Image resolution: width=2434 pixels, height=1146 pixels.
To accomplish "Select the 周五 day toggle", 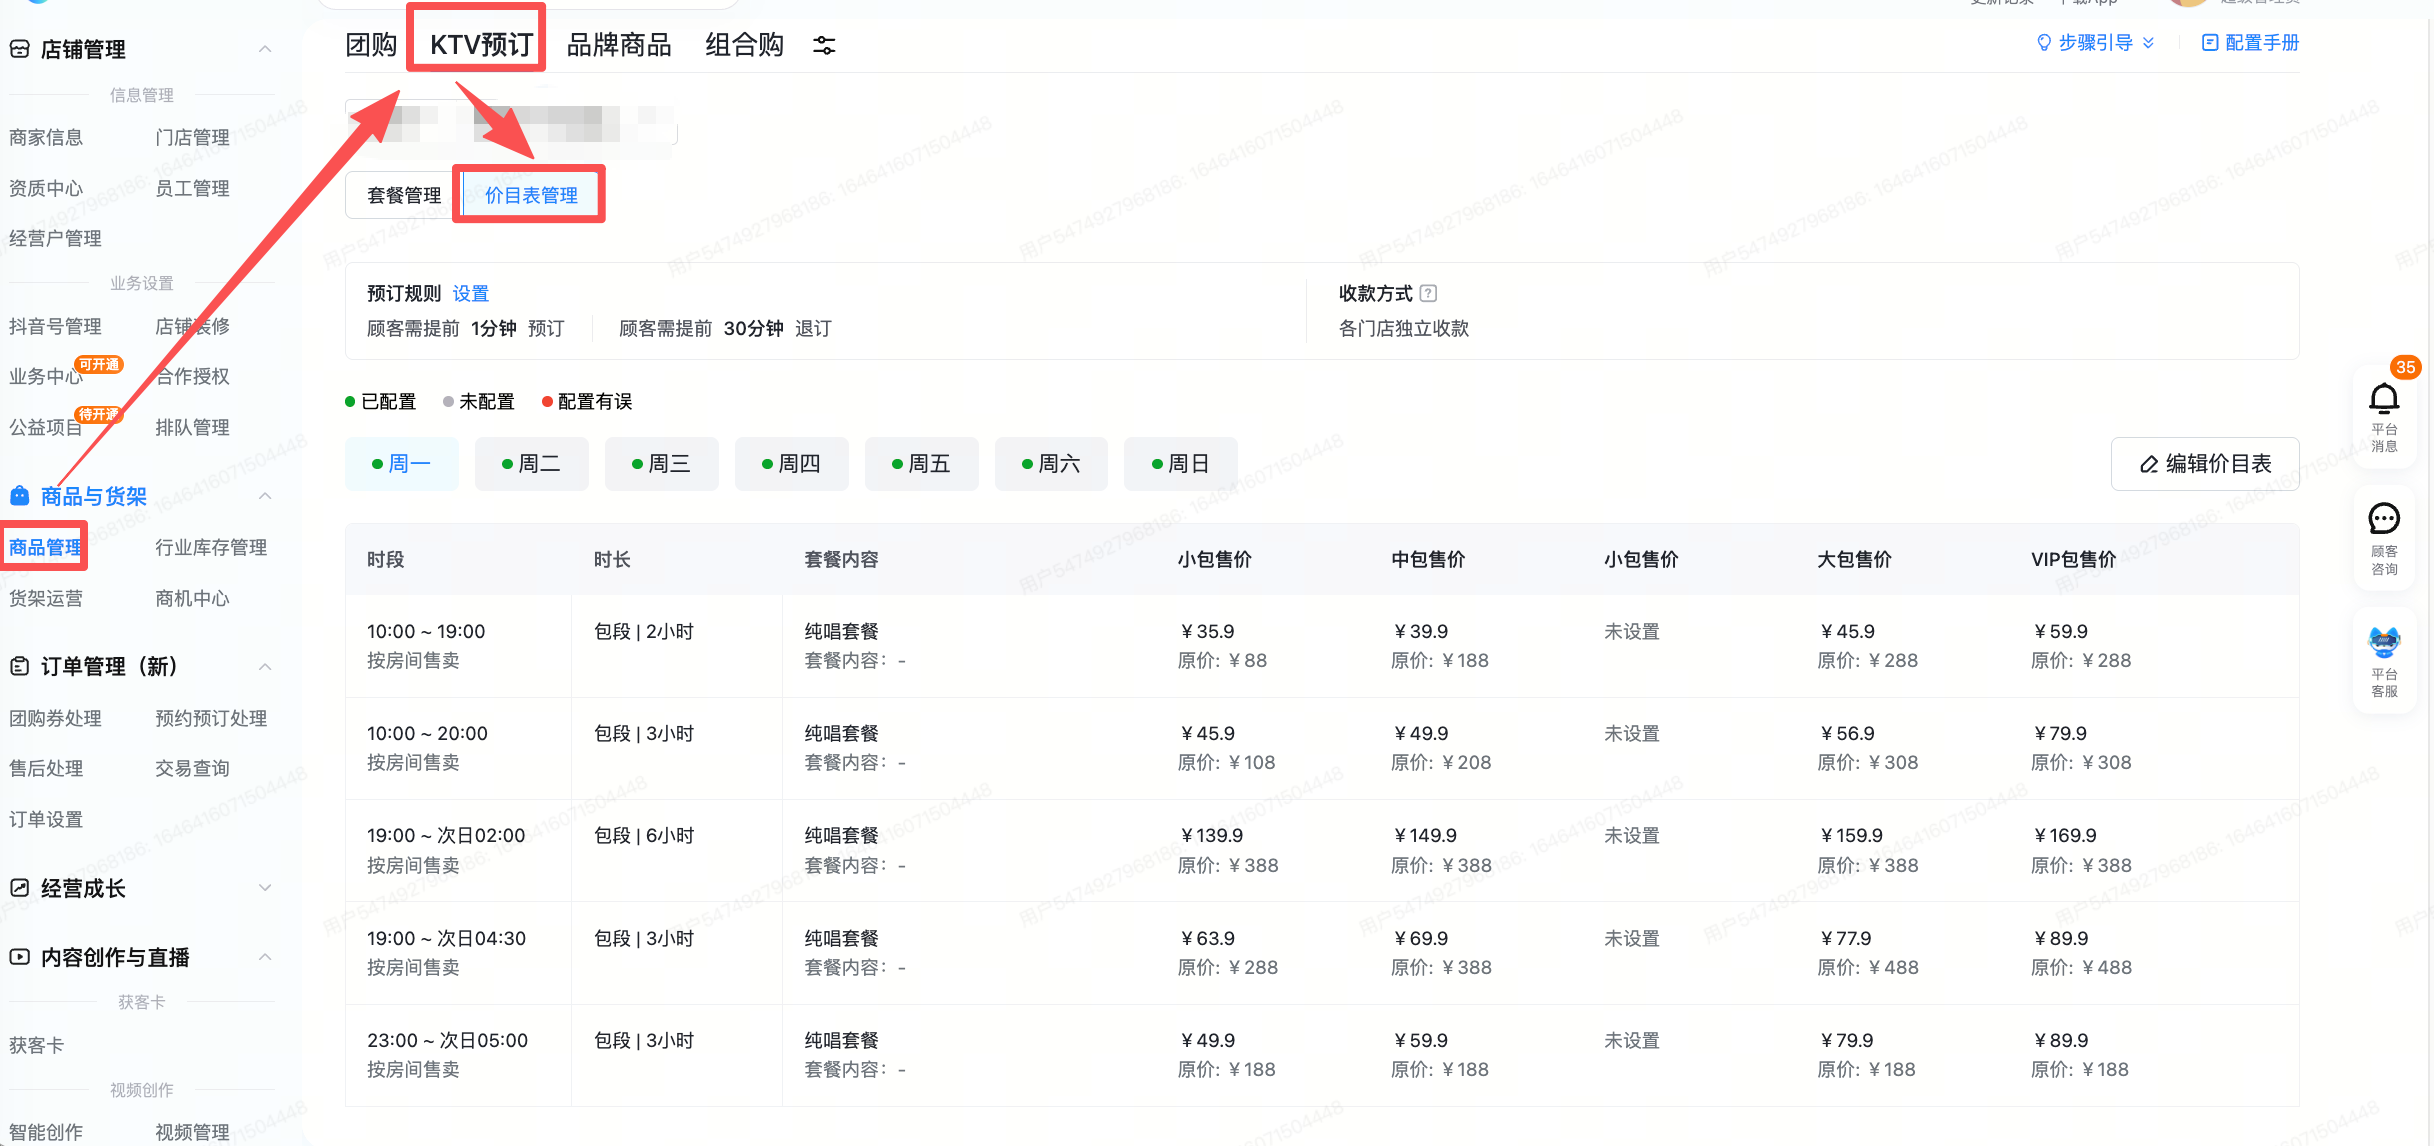I will 922,464.
